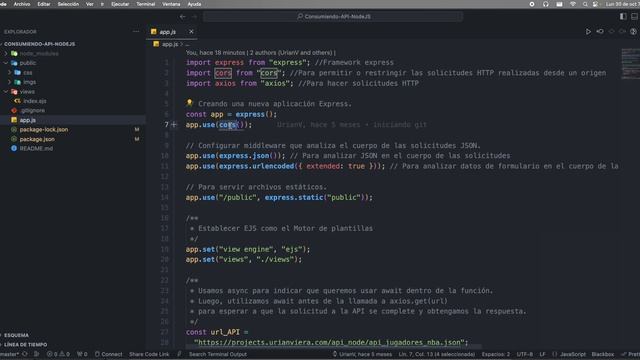Screen dimensions: 640x360
Task: Click the navigate back arrow
Action: (182, 16)
